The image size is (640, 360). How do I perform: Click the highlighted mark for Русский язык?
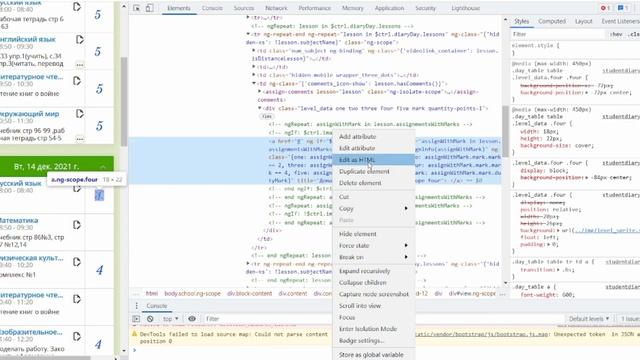99,196
